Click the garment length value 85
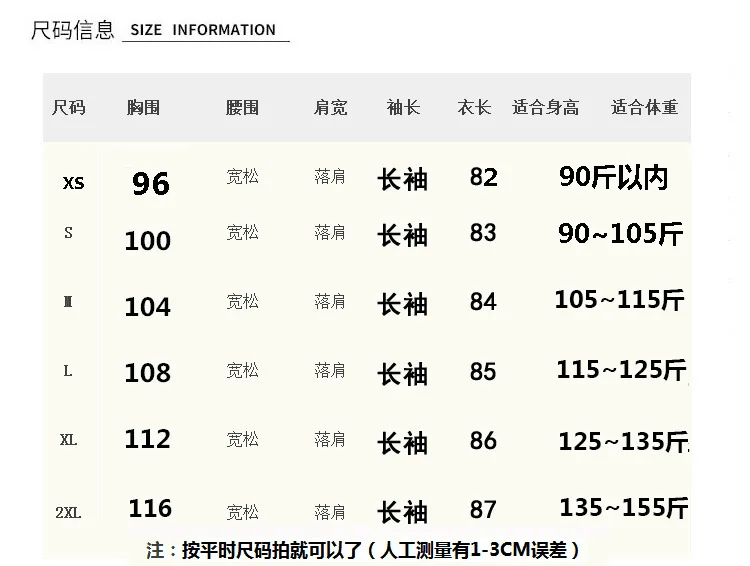The height and width of the screenshot is (566, 750). click(x=483, y=372)
